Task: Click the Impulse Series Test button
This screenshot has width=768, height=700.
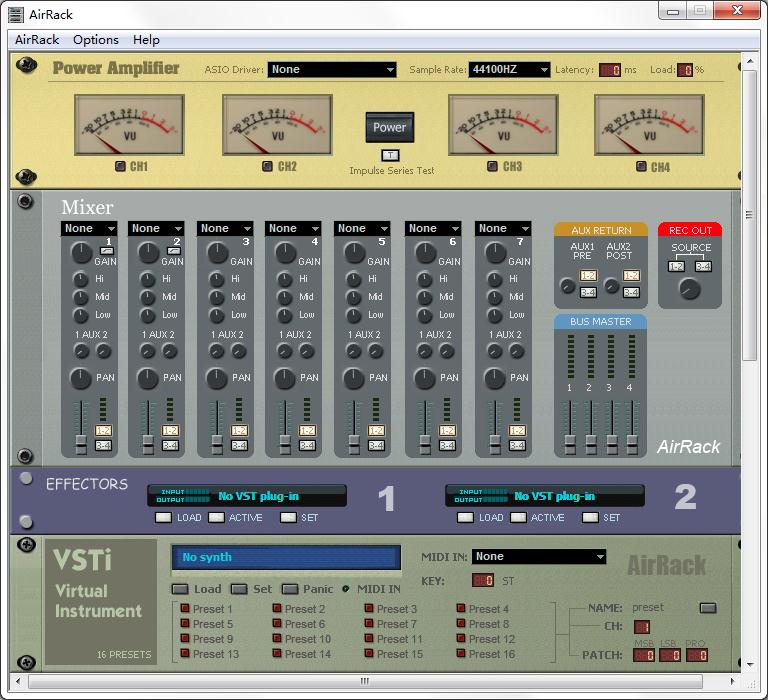Action: coord(390,155)
